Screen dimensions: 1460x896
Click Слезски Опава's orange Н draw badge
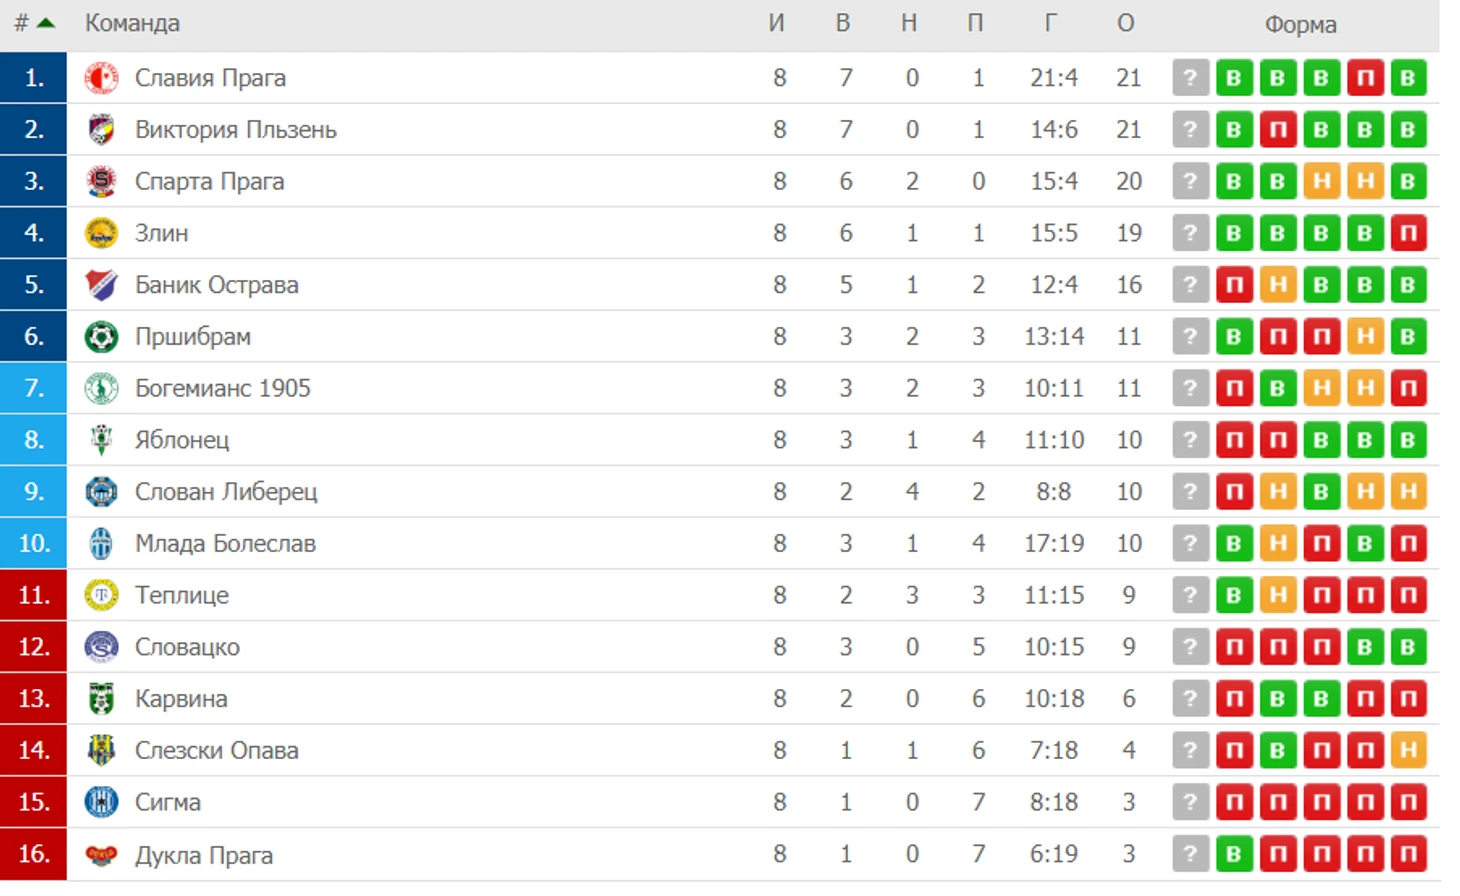click(1408, 750)
